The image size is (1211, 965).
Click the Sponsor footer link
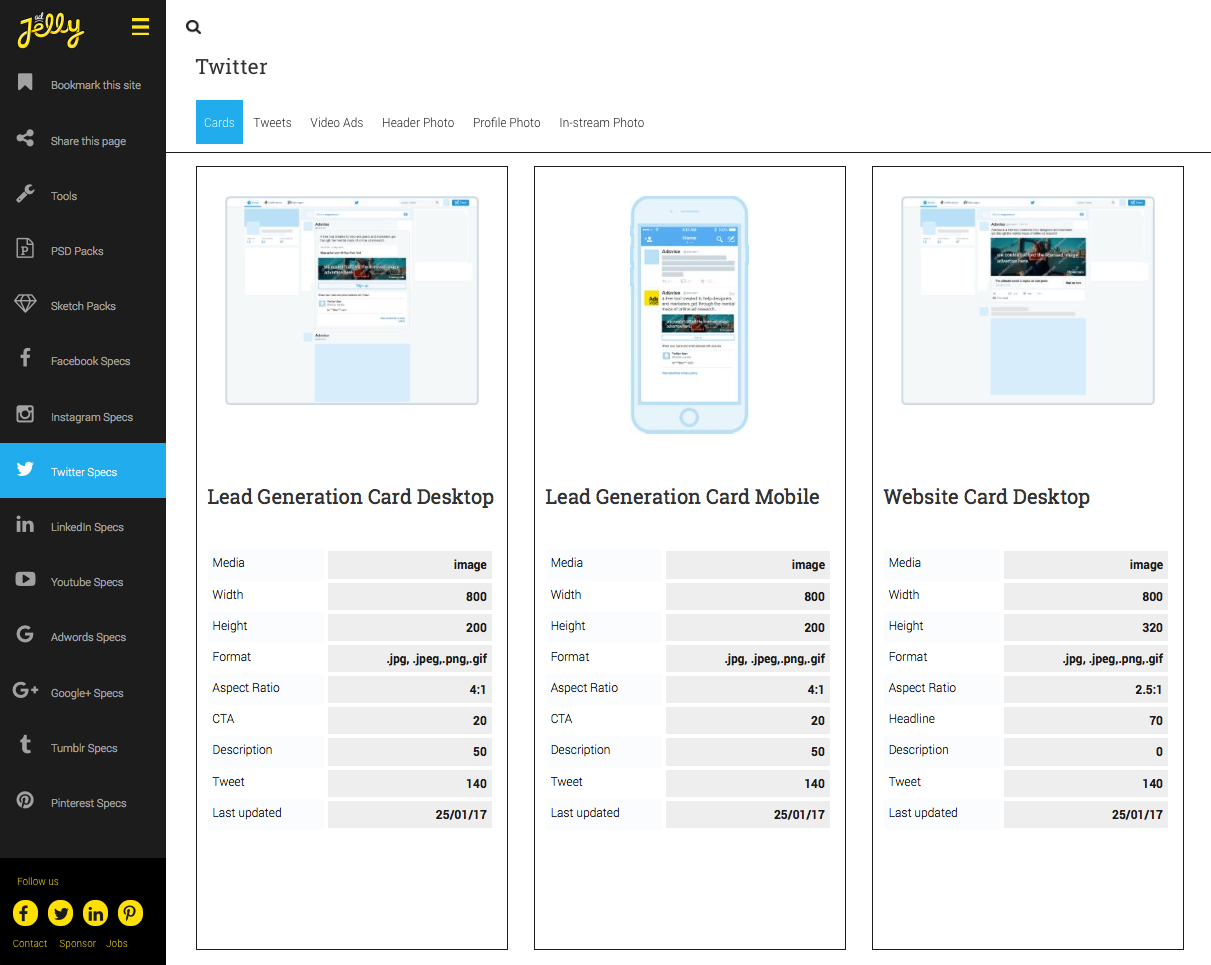click(x=77, y=943)
